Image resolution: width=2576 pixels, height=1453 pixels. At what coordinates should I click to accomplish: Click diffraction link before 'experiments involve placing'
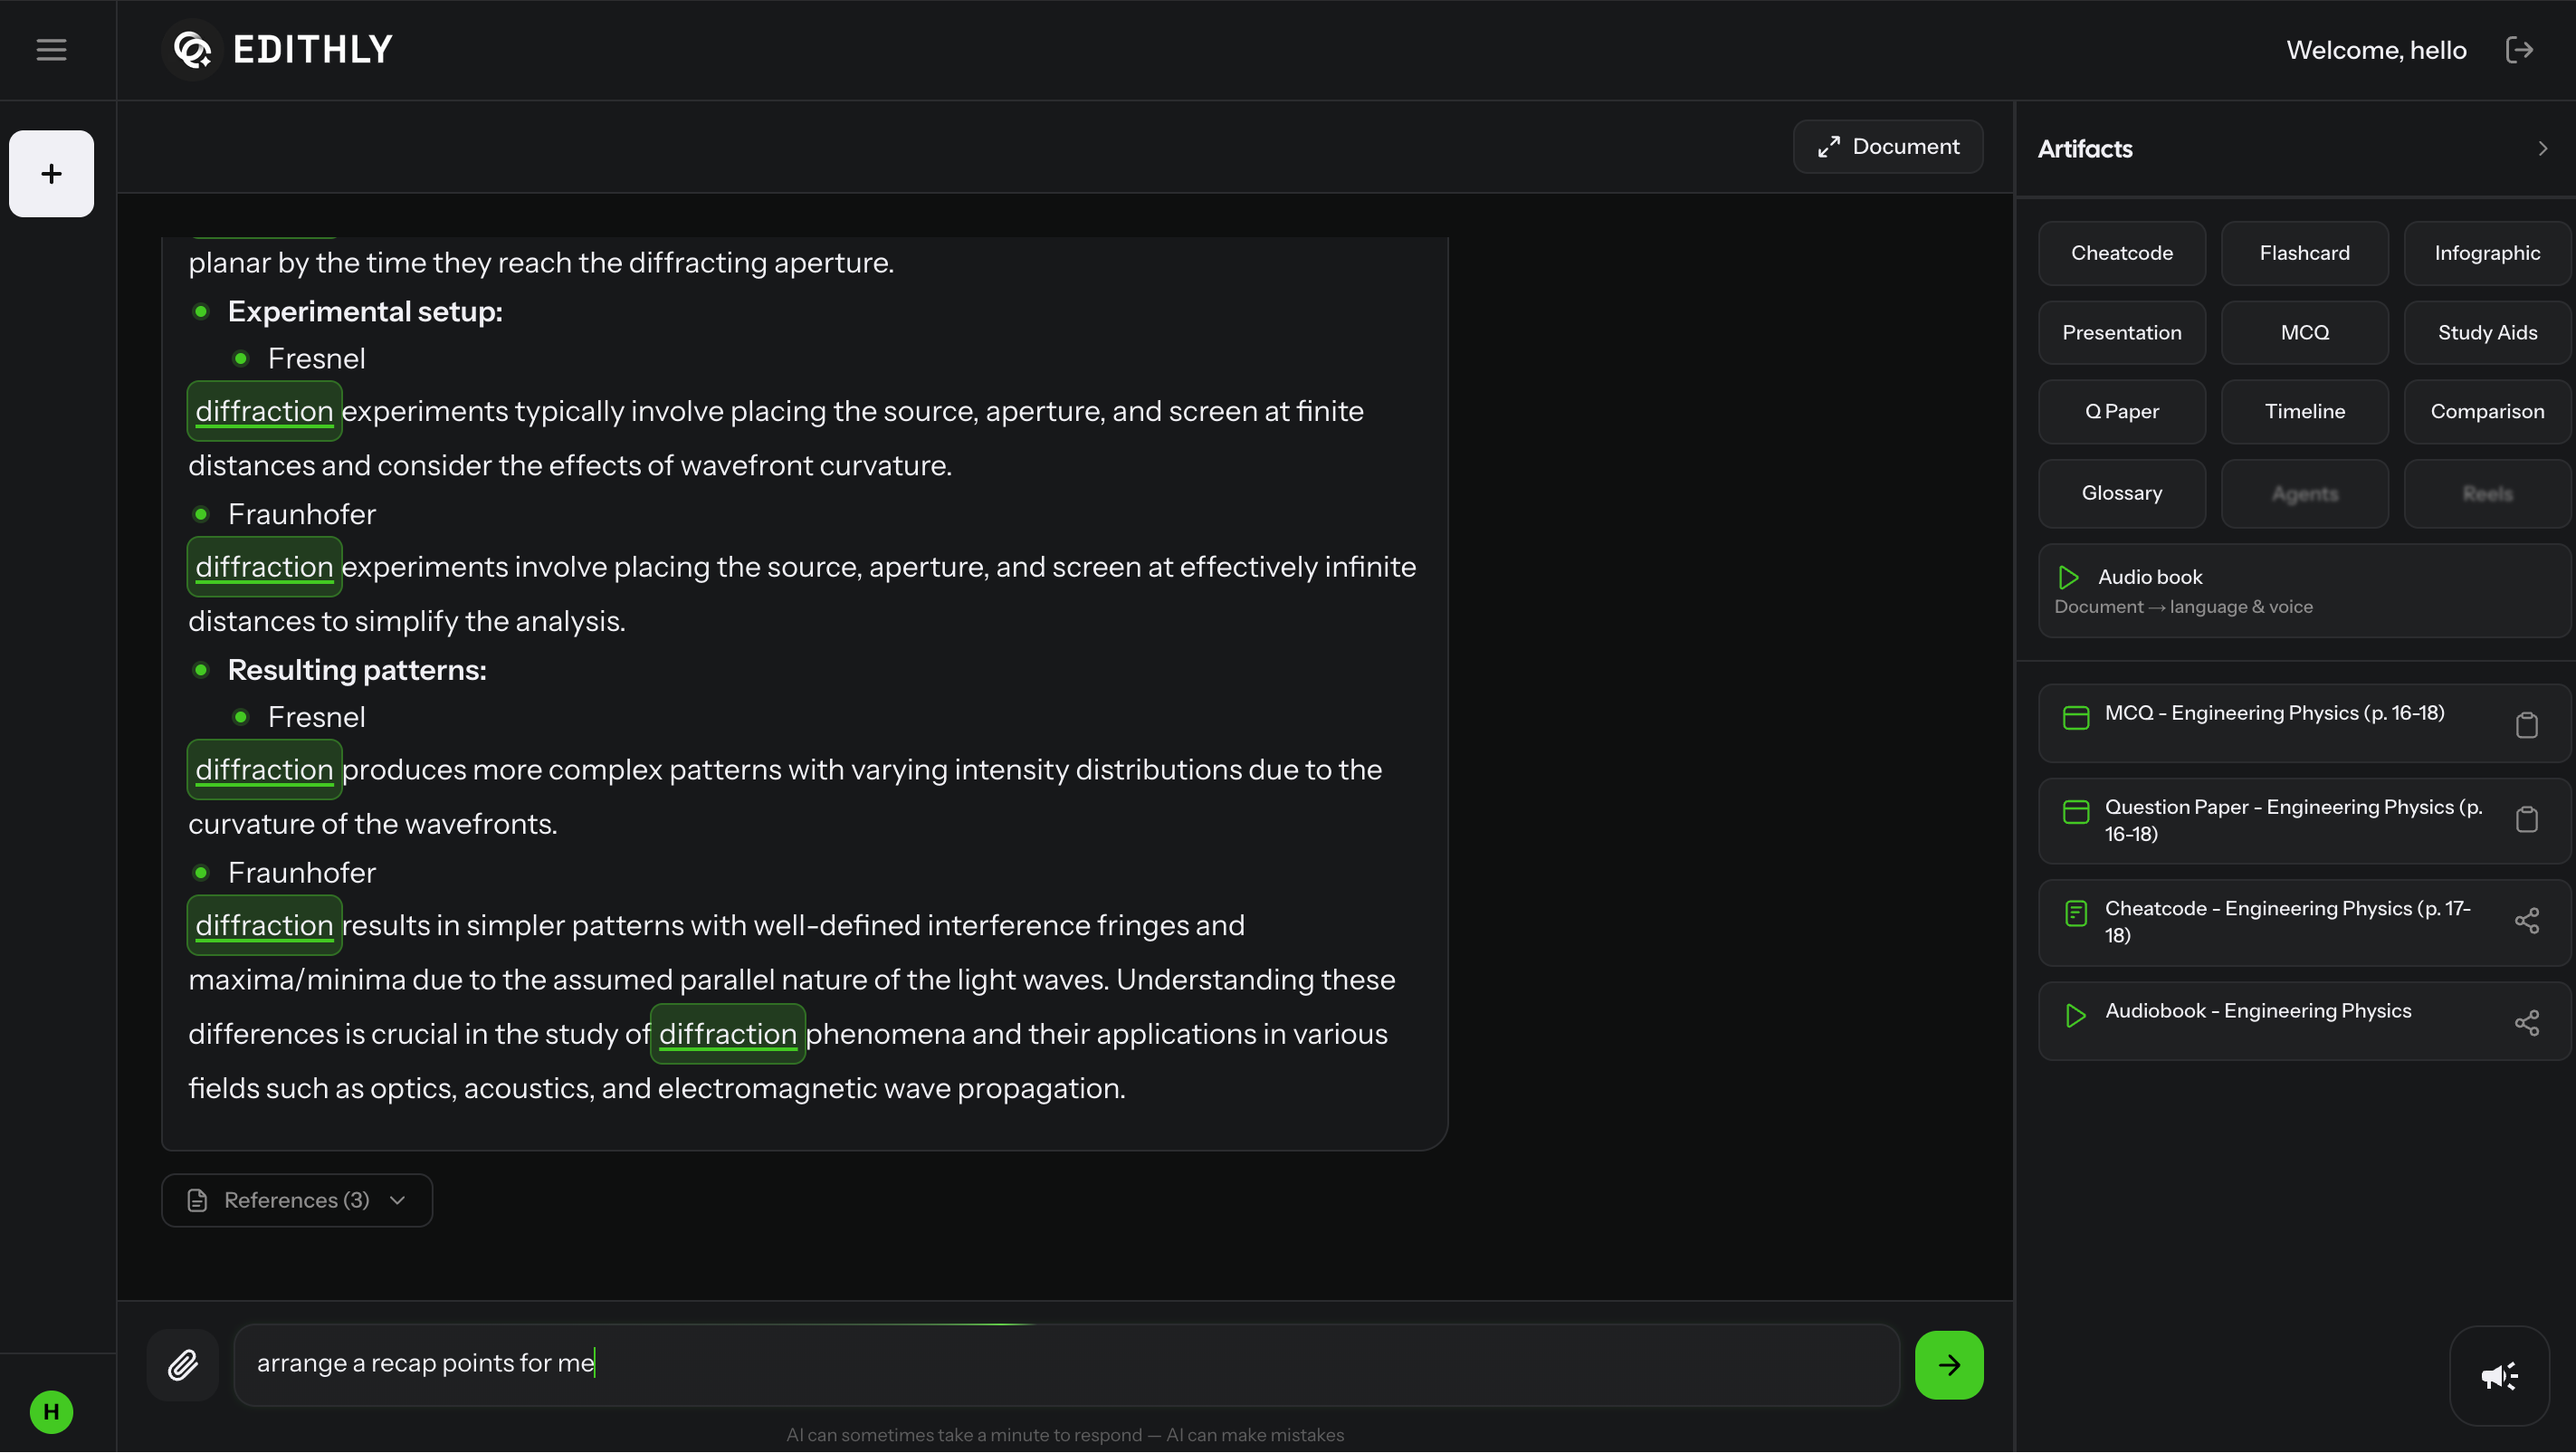(x=264, y=567)
